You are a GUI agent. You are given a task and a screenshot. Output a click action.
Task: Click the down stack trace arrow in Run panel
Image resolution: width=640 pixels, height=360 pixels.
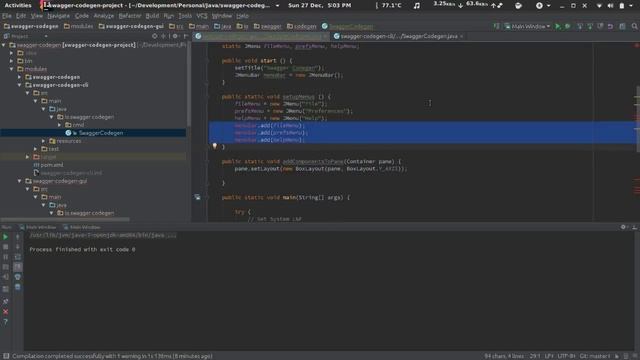(18, 247)
